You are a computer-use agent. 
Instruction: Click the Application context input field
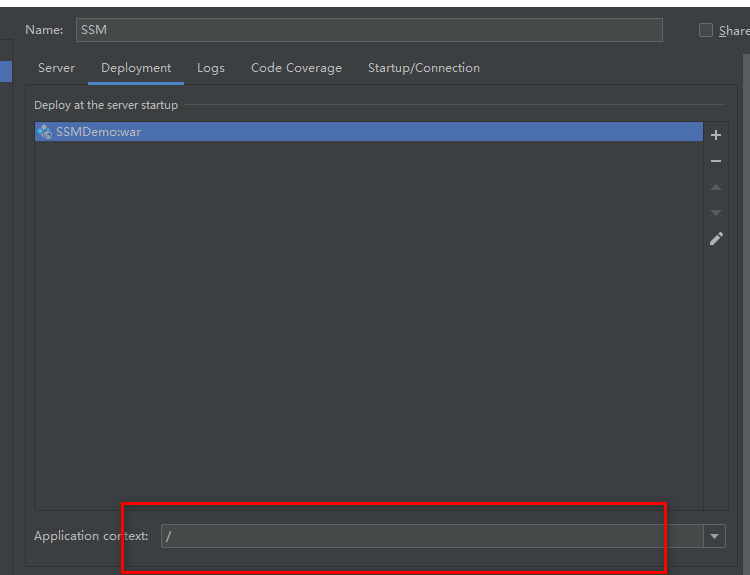pyautogui.click(x=432, y=536)
